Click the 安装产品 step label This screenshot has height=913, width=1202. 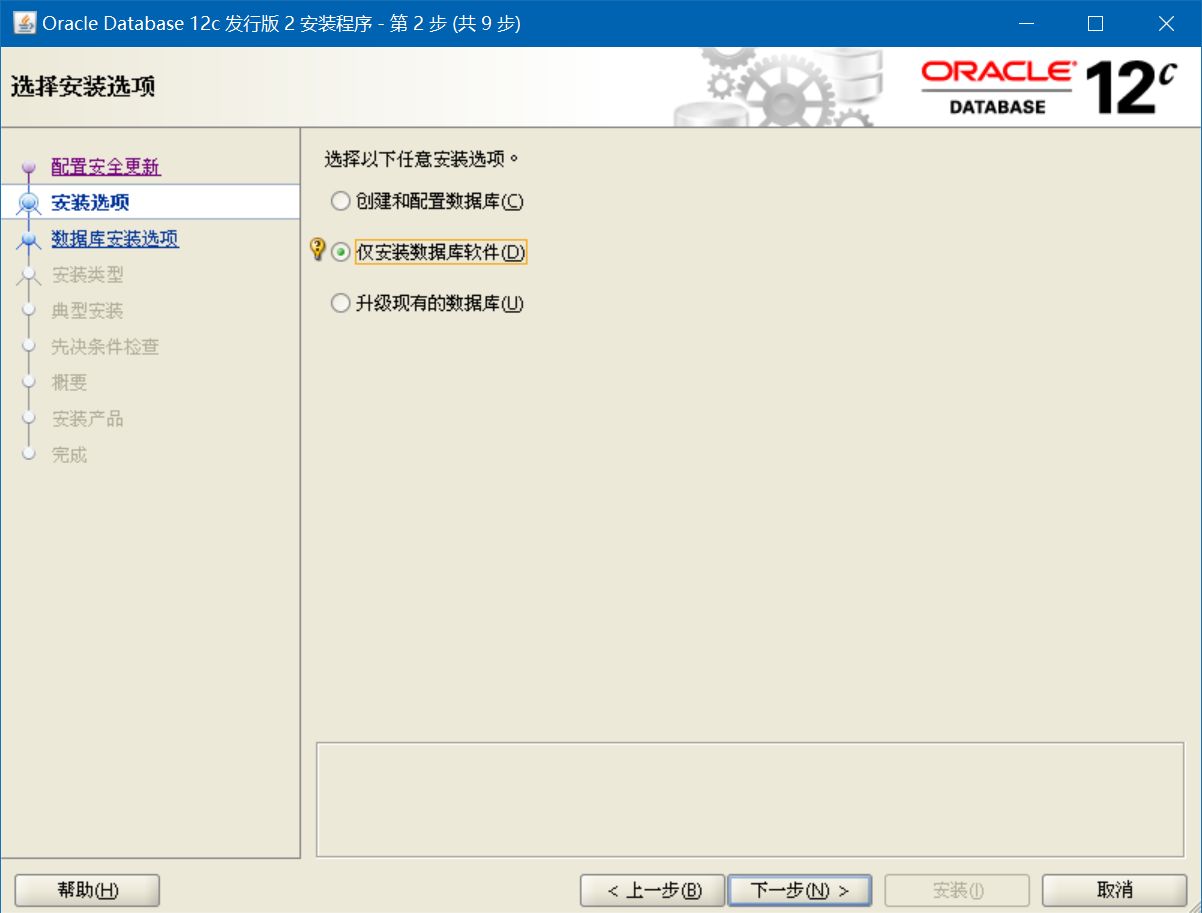click(x=88, y=419)
